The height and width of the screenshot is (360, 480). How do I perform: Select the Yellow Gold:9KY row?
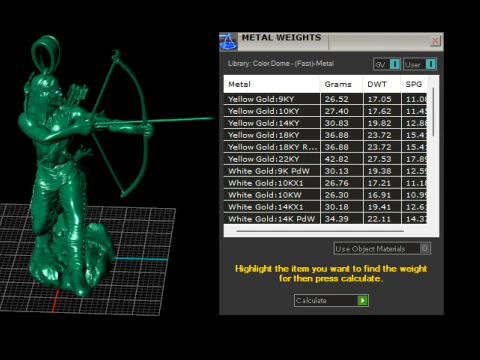[x=325, y=99]
